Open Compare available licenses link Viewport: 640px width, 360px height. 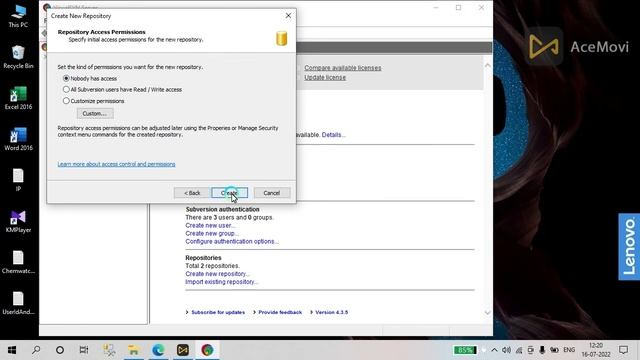[x=342, y=68]
